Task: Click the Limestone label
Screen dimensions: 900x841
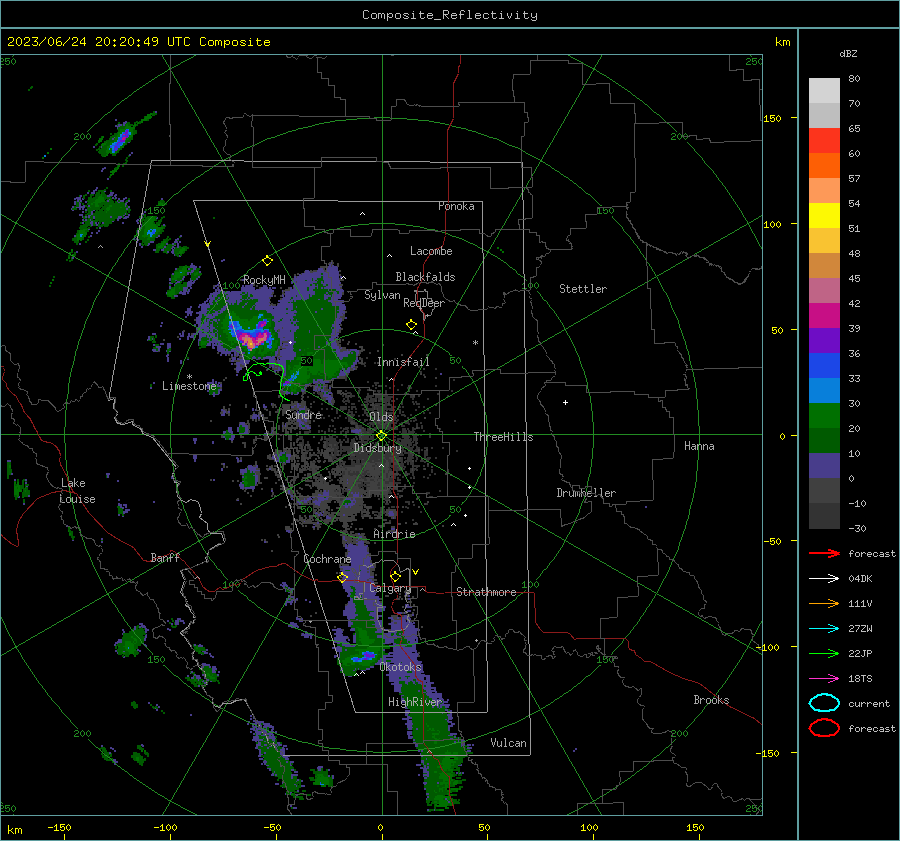Action: [189, 386]
